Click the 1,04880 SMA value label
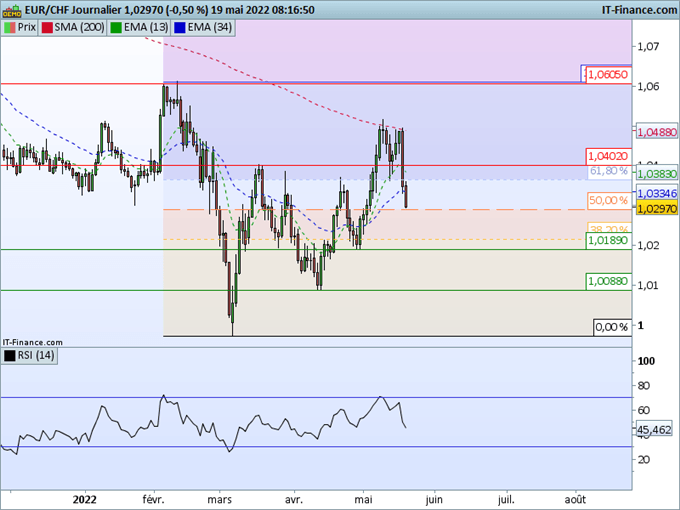The width and height of the screenshot is (680, 510). tap(657, 132)
